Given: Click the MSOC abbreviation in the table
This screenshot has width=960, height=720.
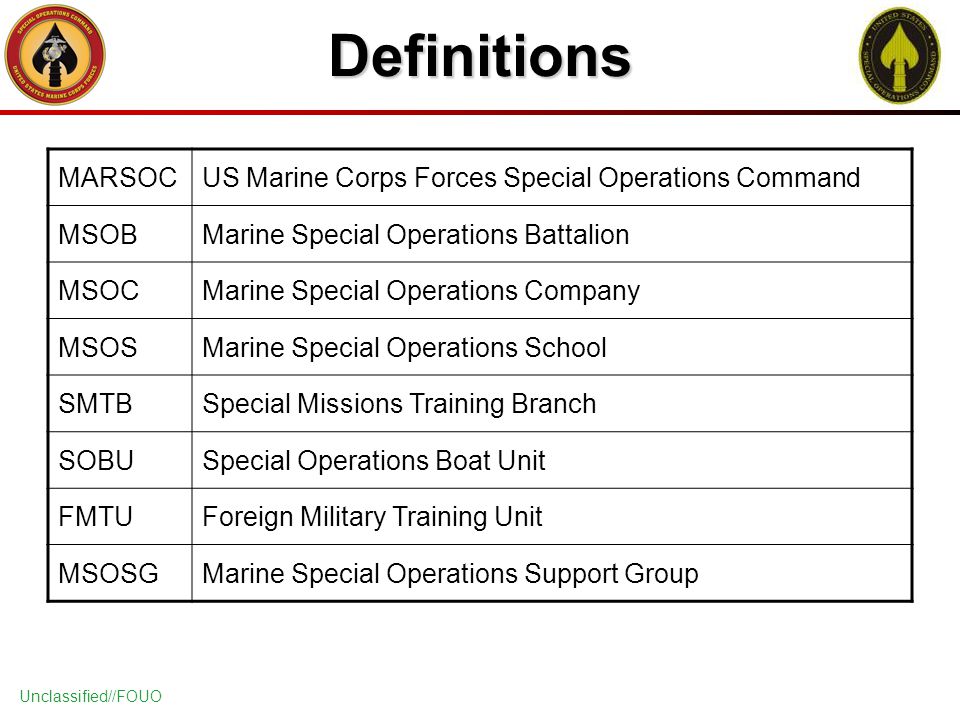Looking at the screenshot, I should tap(99, 291).
